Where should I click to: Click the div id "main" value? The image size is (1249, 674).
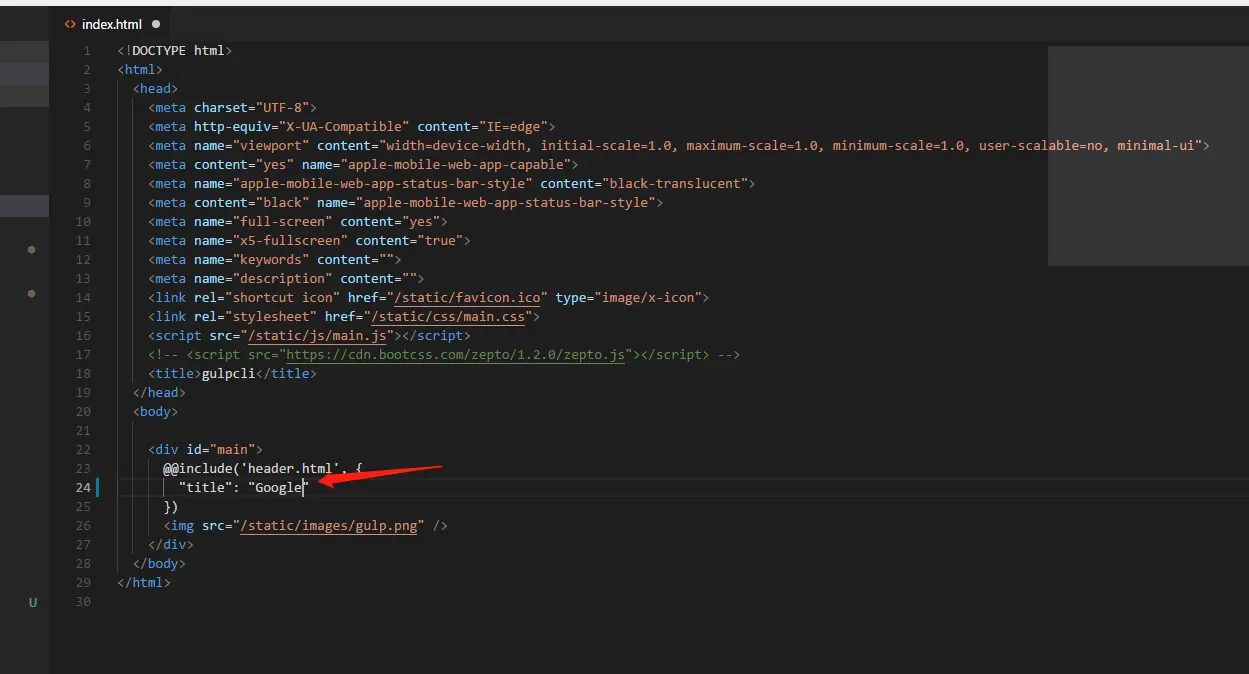(x=233, y=449)
